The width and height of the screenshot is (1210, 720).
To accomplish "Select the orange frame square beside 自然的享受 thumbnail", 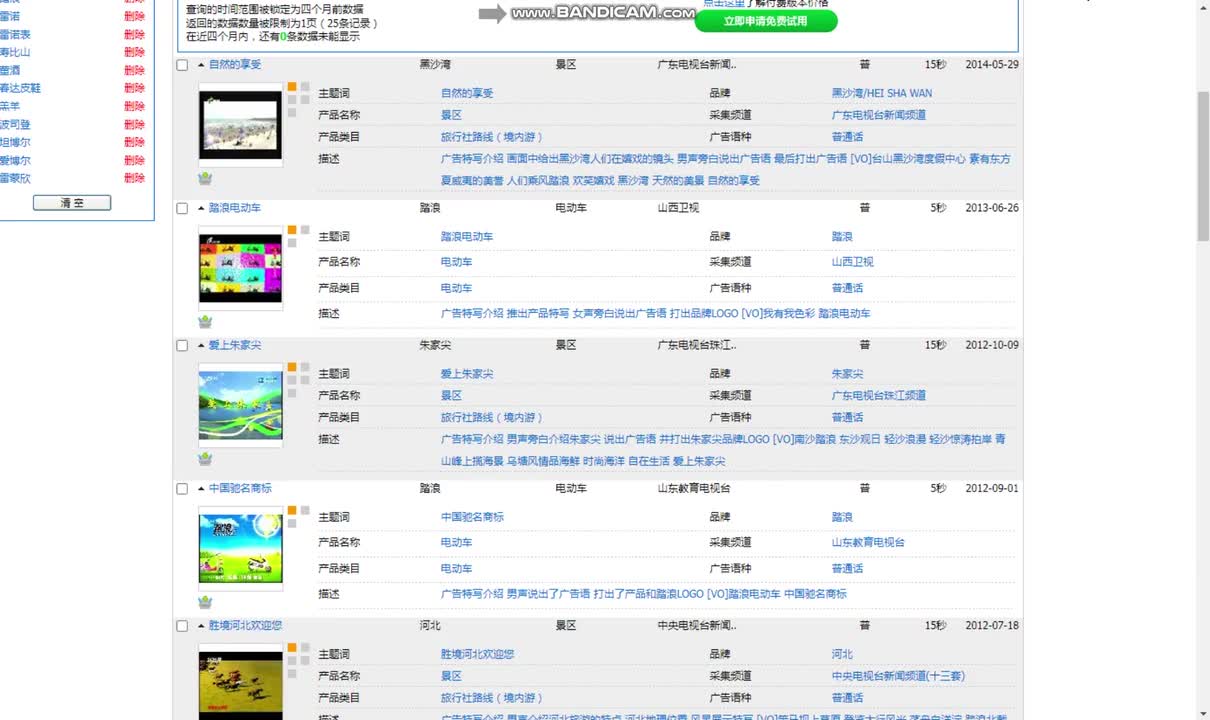I will 292,87.
